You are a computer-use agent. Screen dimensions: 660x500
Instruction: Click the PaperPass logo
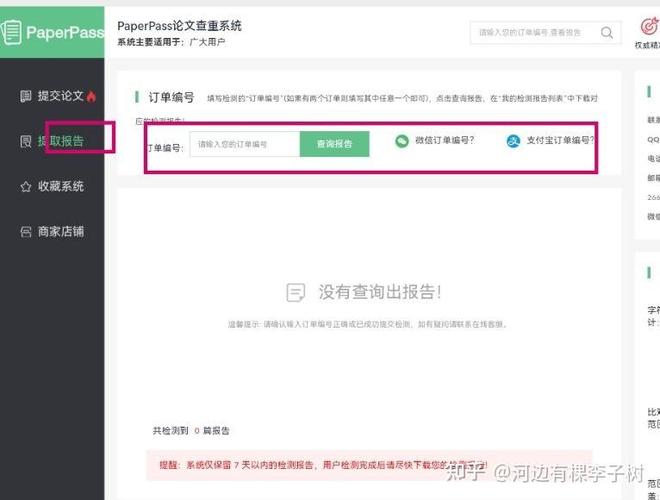(x=52, y=32)
